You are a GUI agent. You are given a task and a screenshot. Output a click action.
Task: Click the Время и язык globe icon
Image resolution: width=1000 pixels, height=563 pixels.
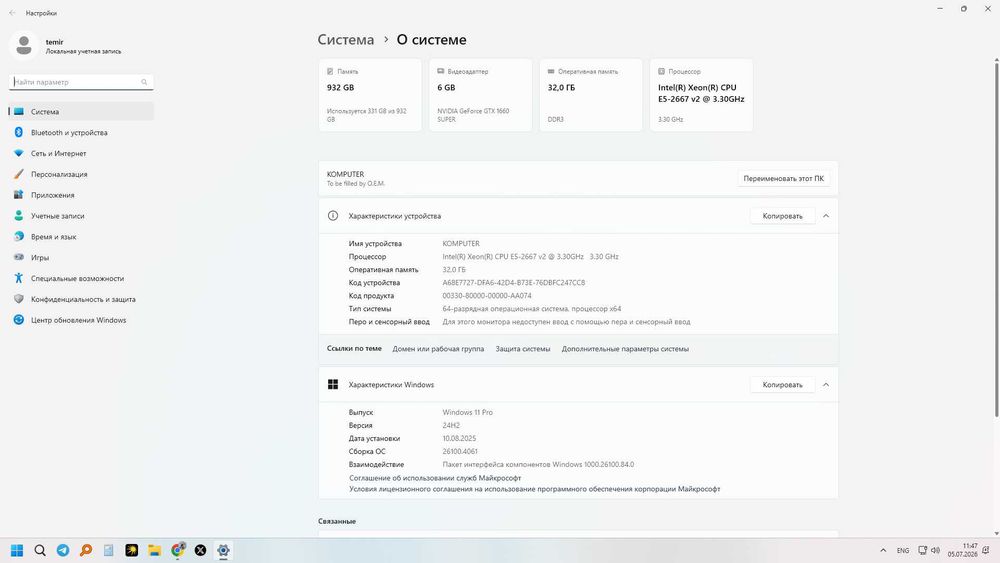coord(18,237)
